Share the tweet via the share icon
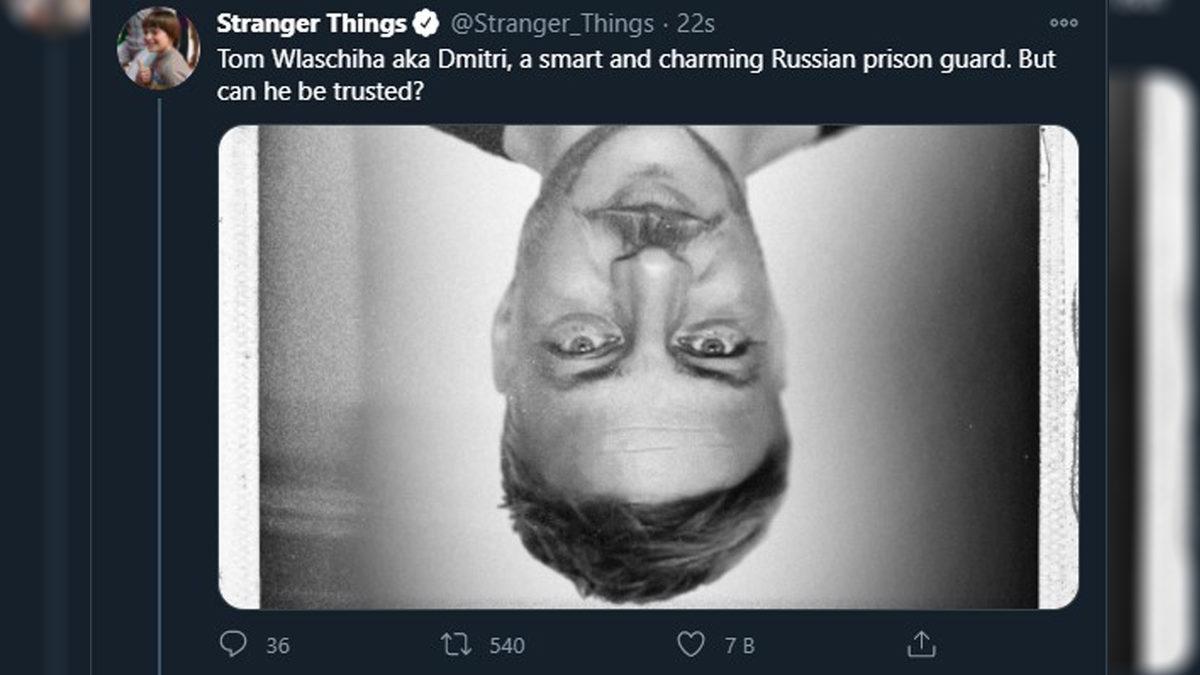 point(920,644)
